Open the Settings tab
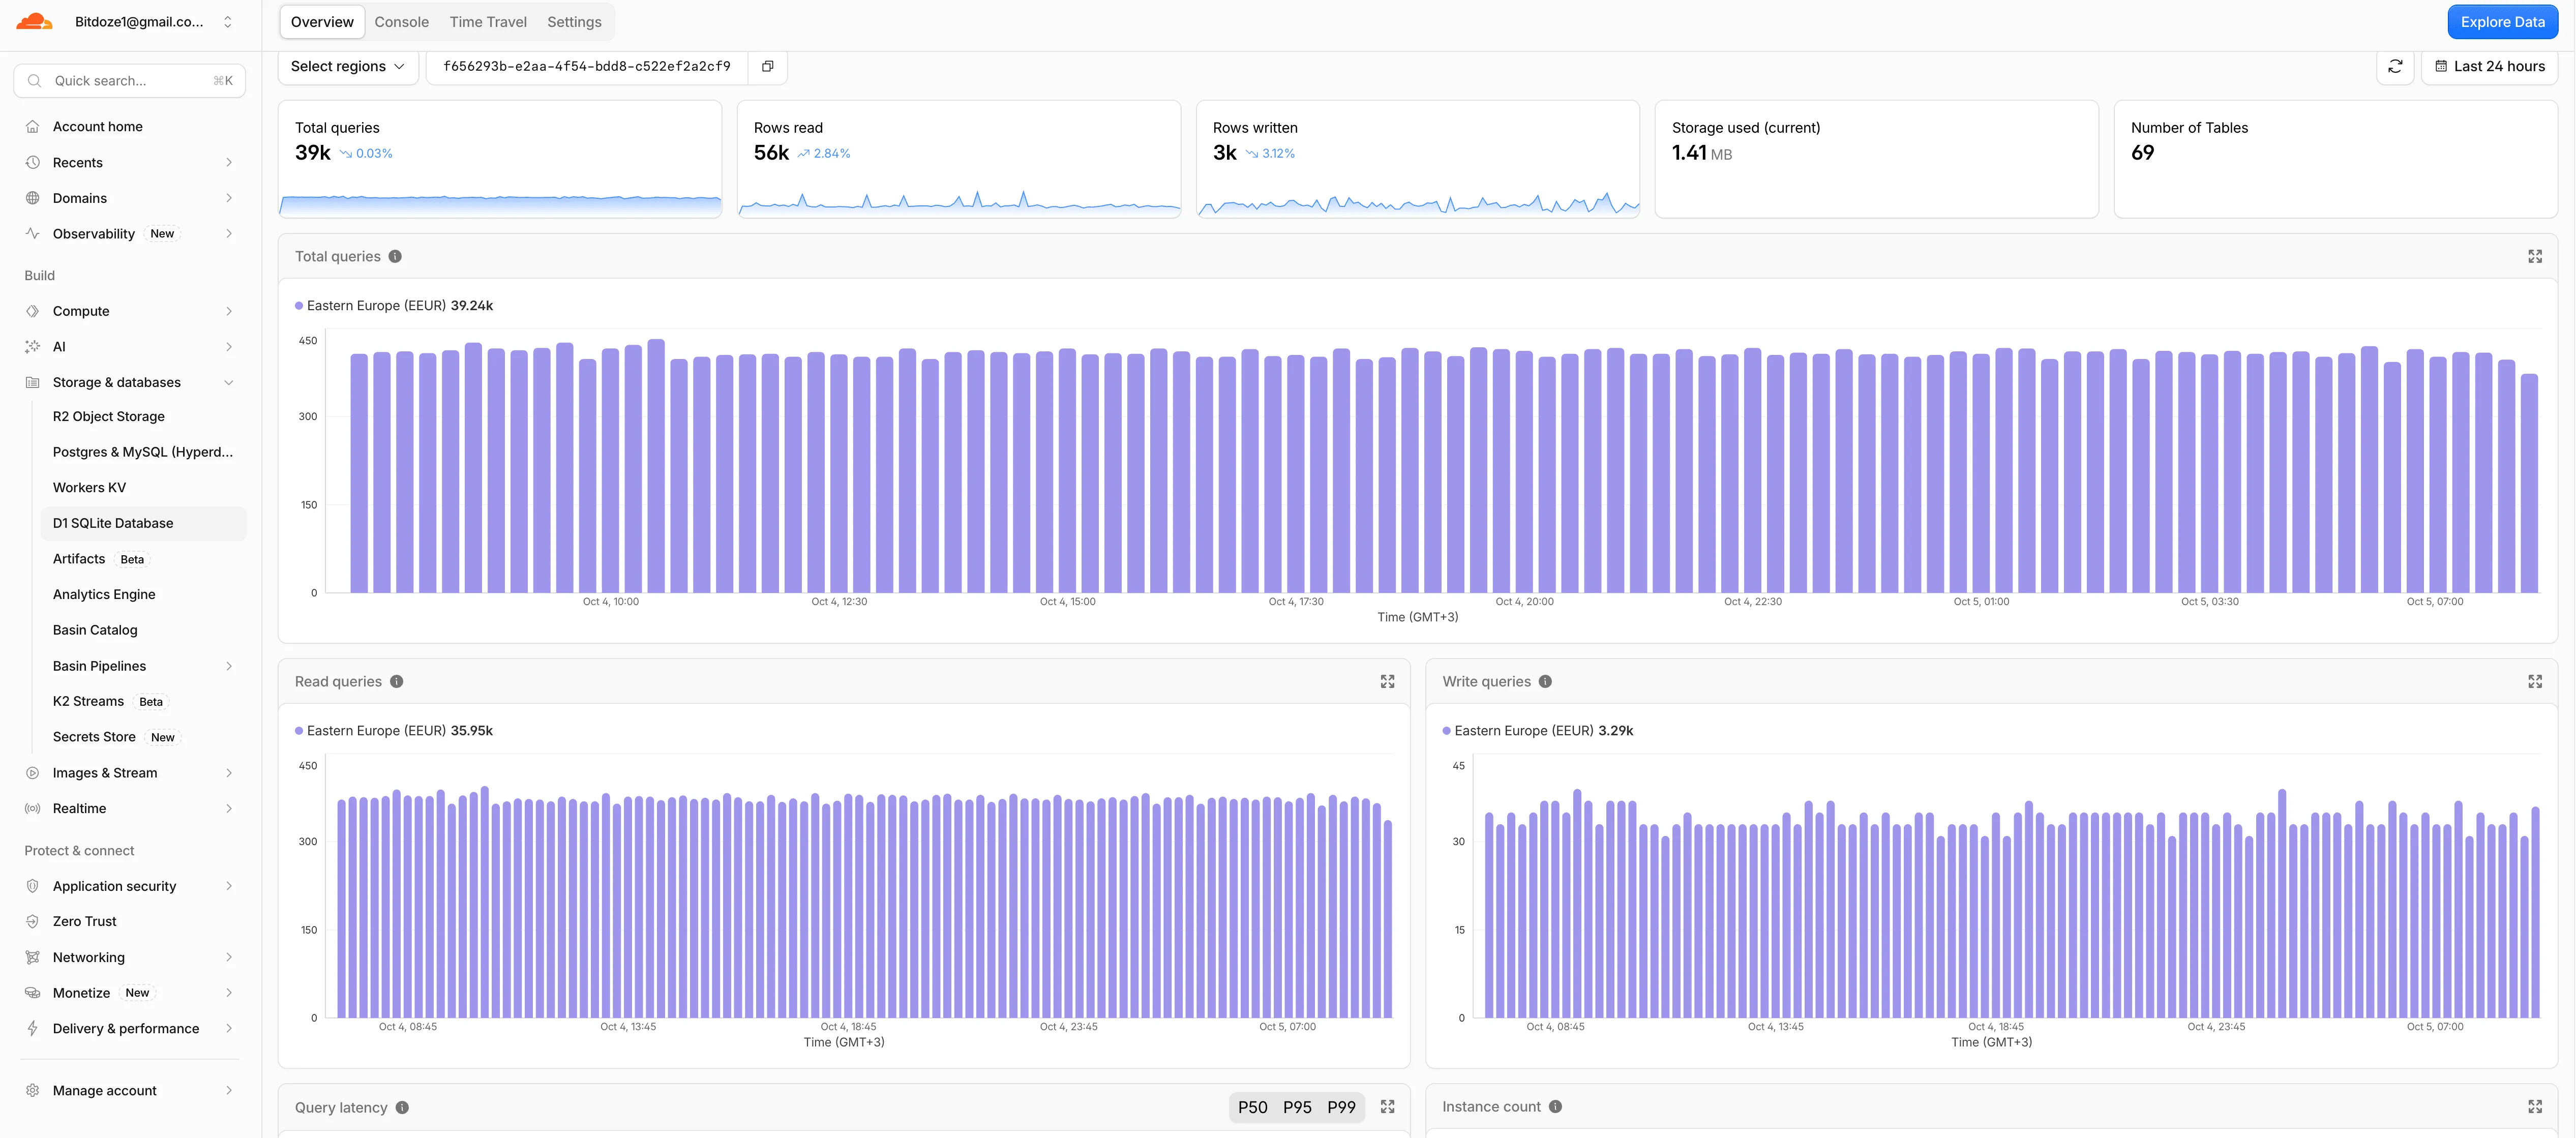Screen dimensions: 2576x1138 coord(574,22)
